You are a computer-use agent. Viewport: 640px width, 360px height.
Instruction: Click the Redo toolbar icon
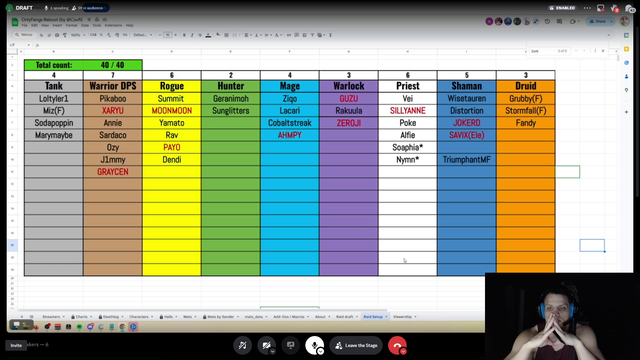(49, 35)
